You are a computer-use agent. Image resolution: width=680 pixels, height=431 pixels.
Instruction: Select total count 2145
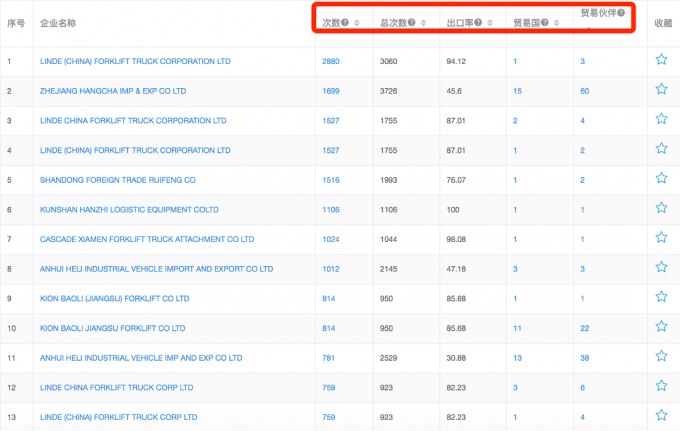point(389,269)
